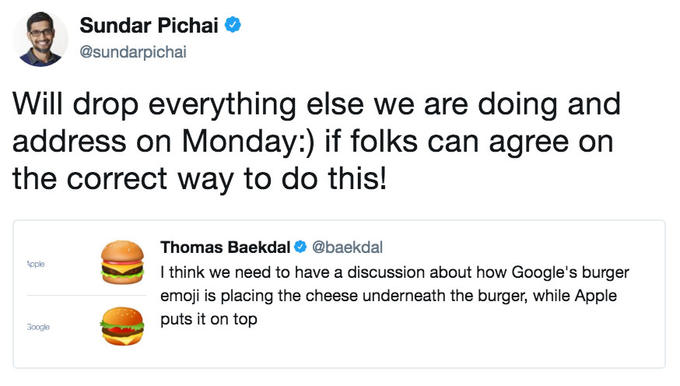680x386 pixels.
Task: Click the Sundar Pichai display name
Action: [149, 25]
